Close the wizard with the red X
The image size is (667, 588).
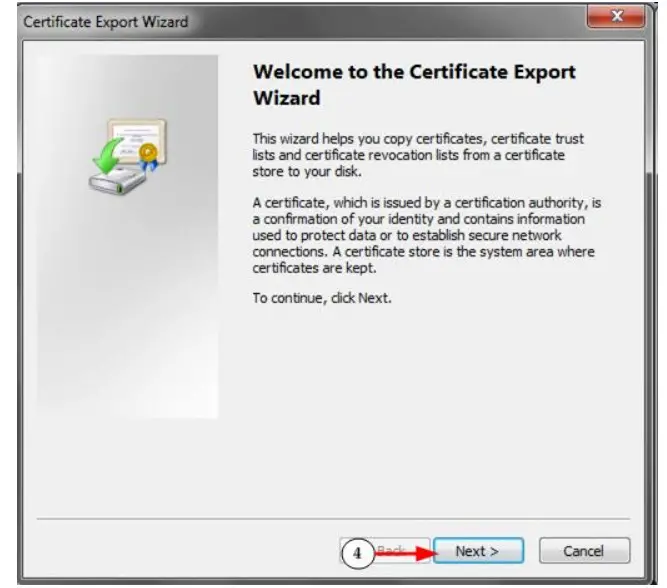coord(616,16)
